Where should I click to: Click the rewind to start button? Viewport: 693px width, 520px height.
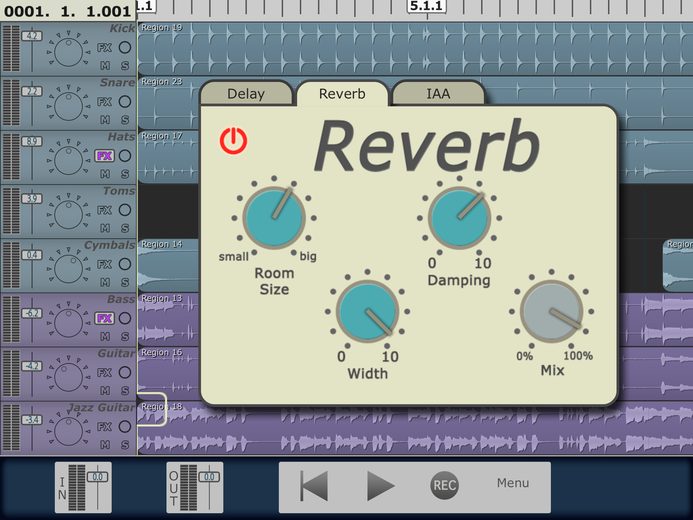click(x=313, y=486)
